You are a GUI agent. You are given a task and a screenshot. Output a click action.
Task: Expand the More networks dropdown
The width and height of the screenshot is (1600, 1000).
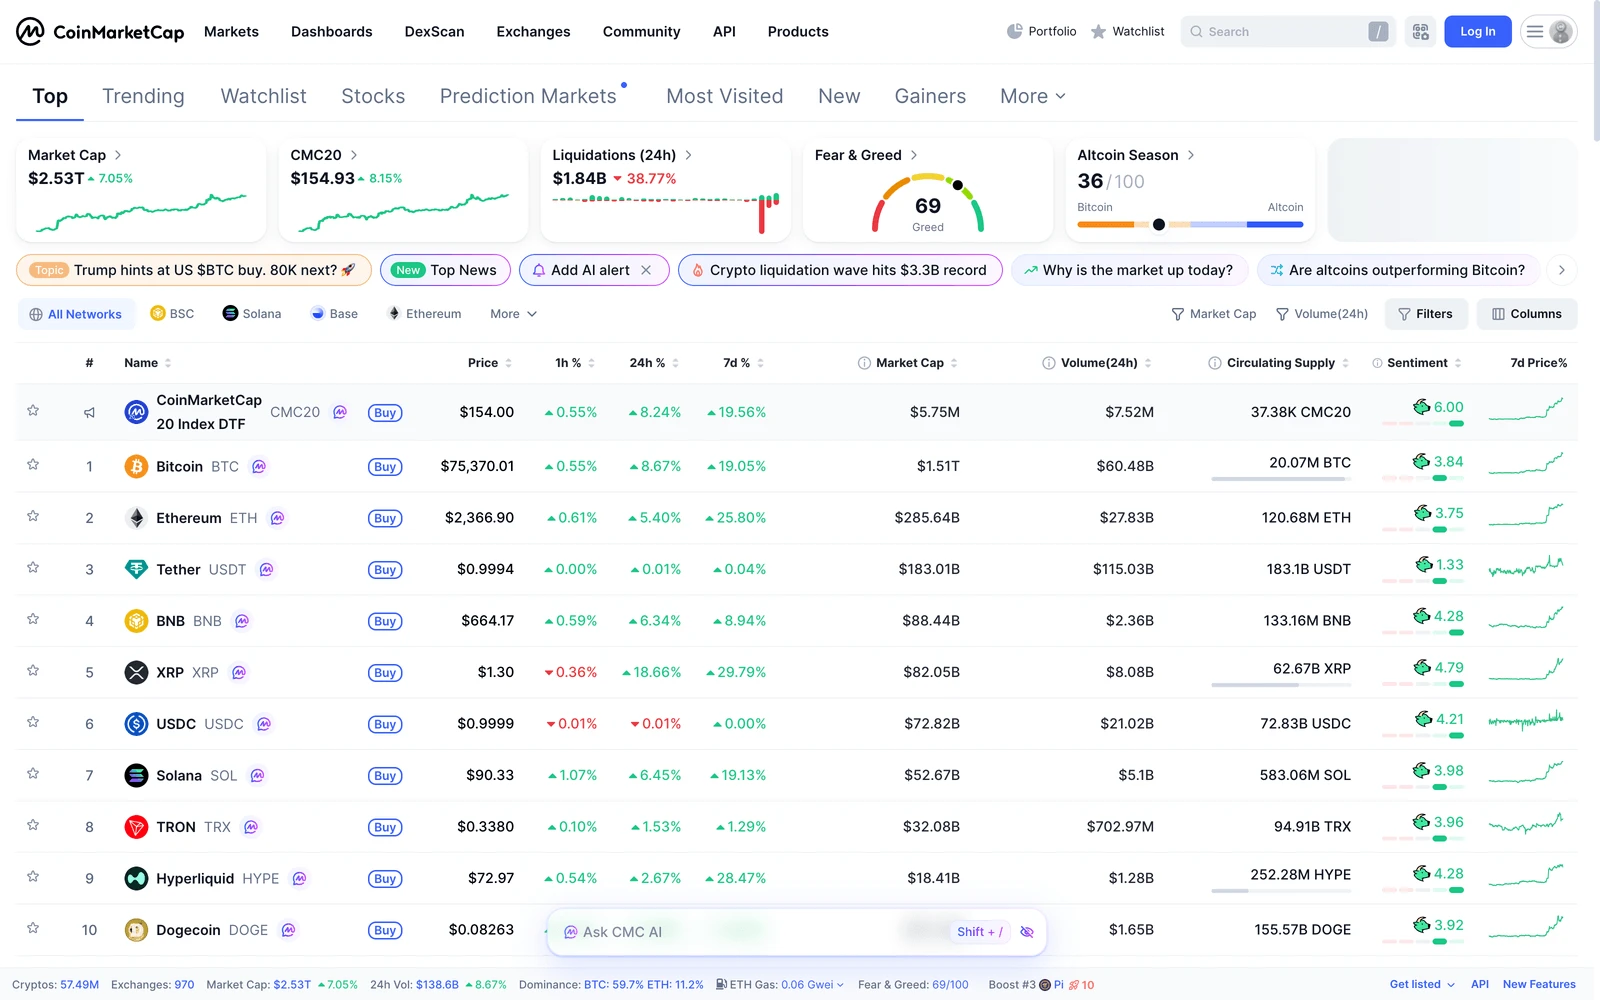[x=513, y=314]
